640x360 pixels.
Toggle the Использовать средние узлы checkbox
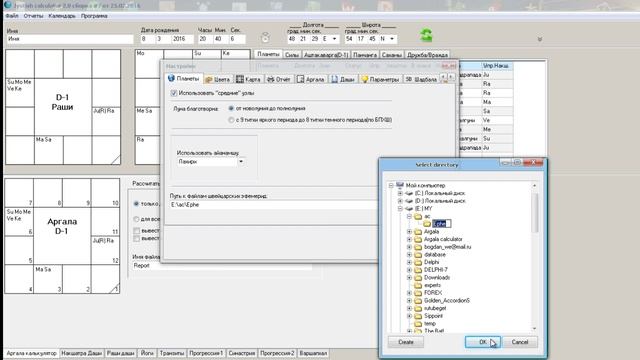click(174, 93)
